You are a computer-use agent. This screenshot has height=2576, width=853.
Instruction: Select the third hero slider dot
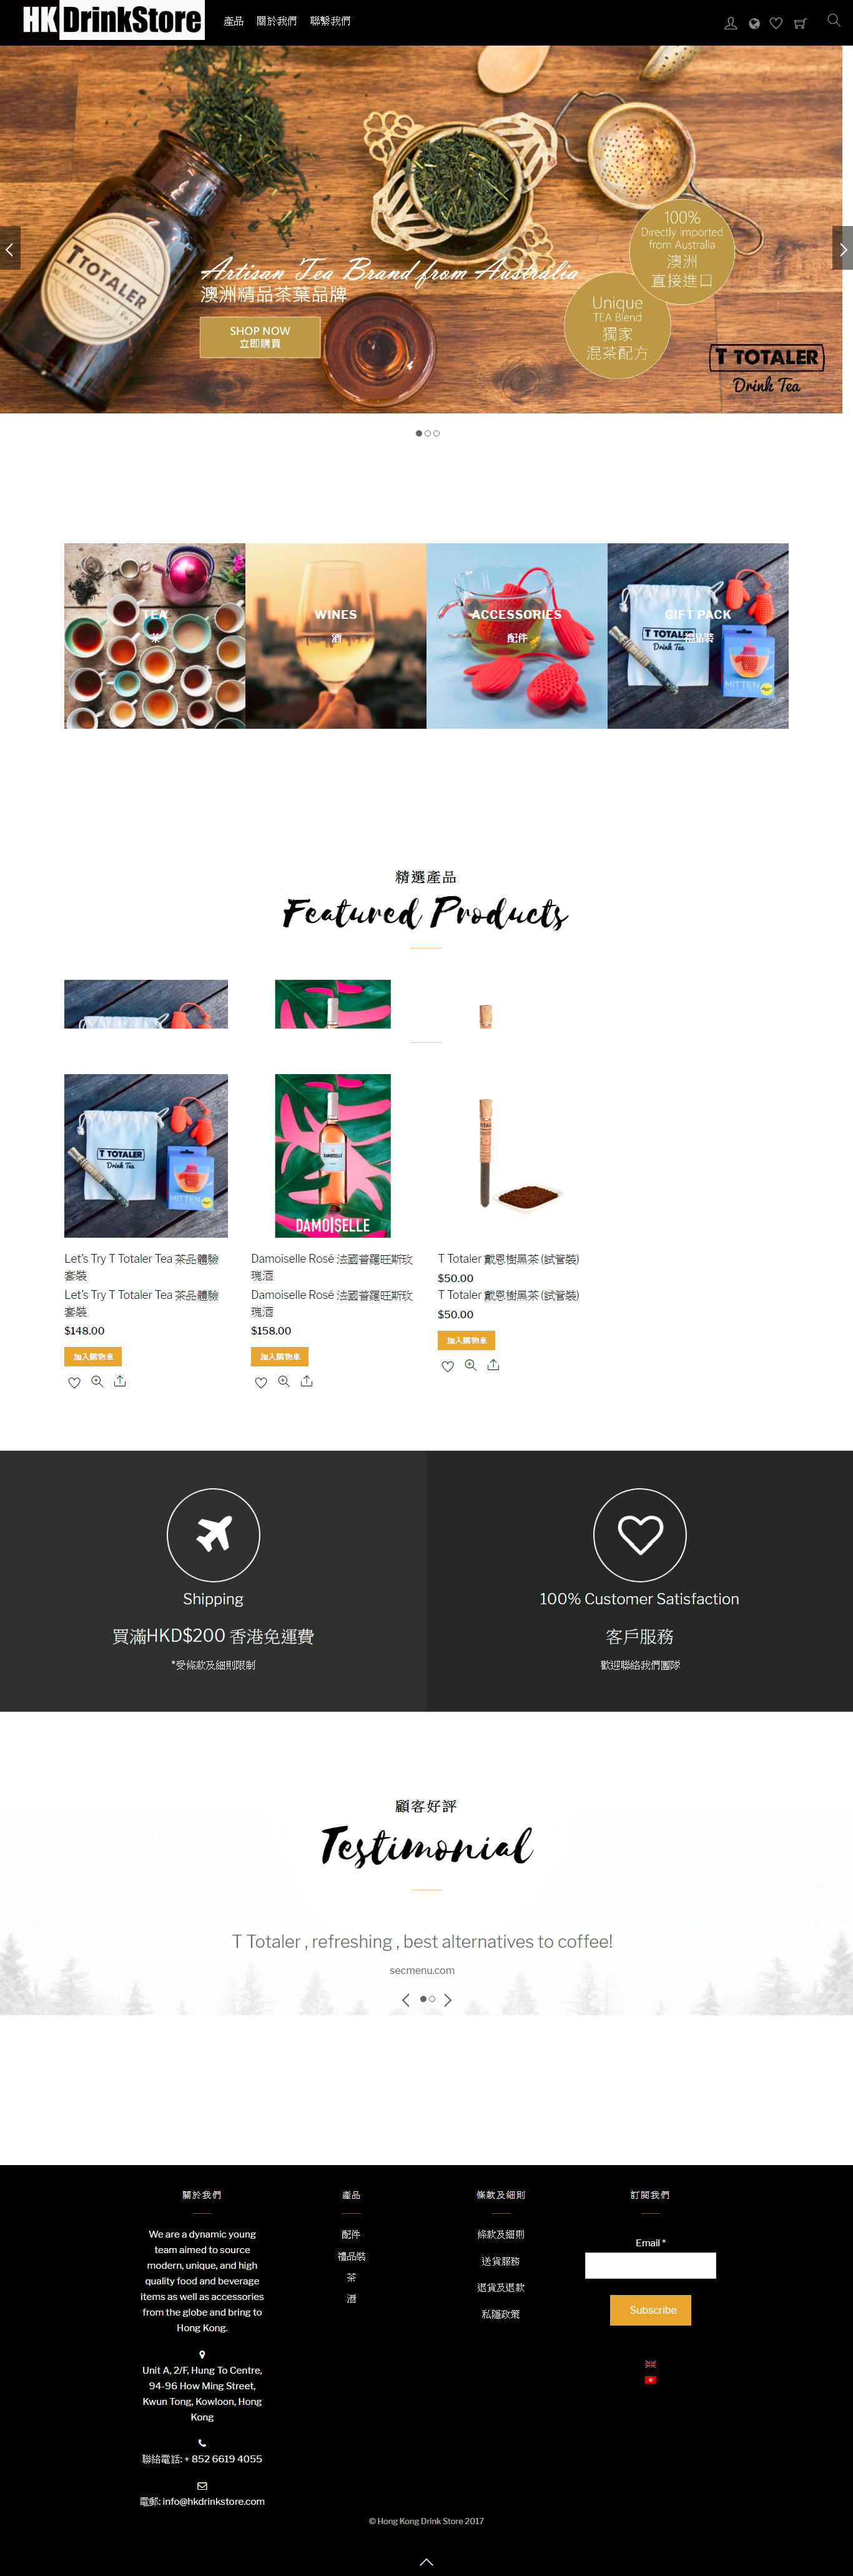(437, 433)
